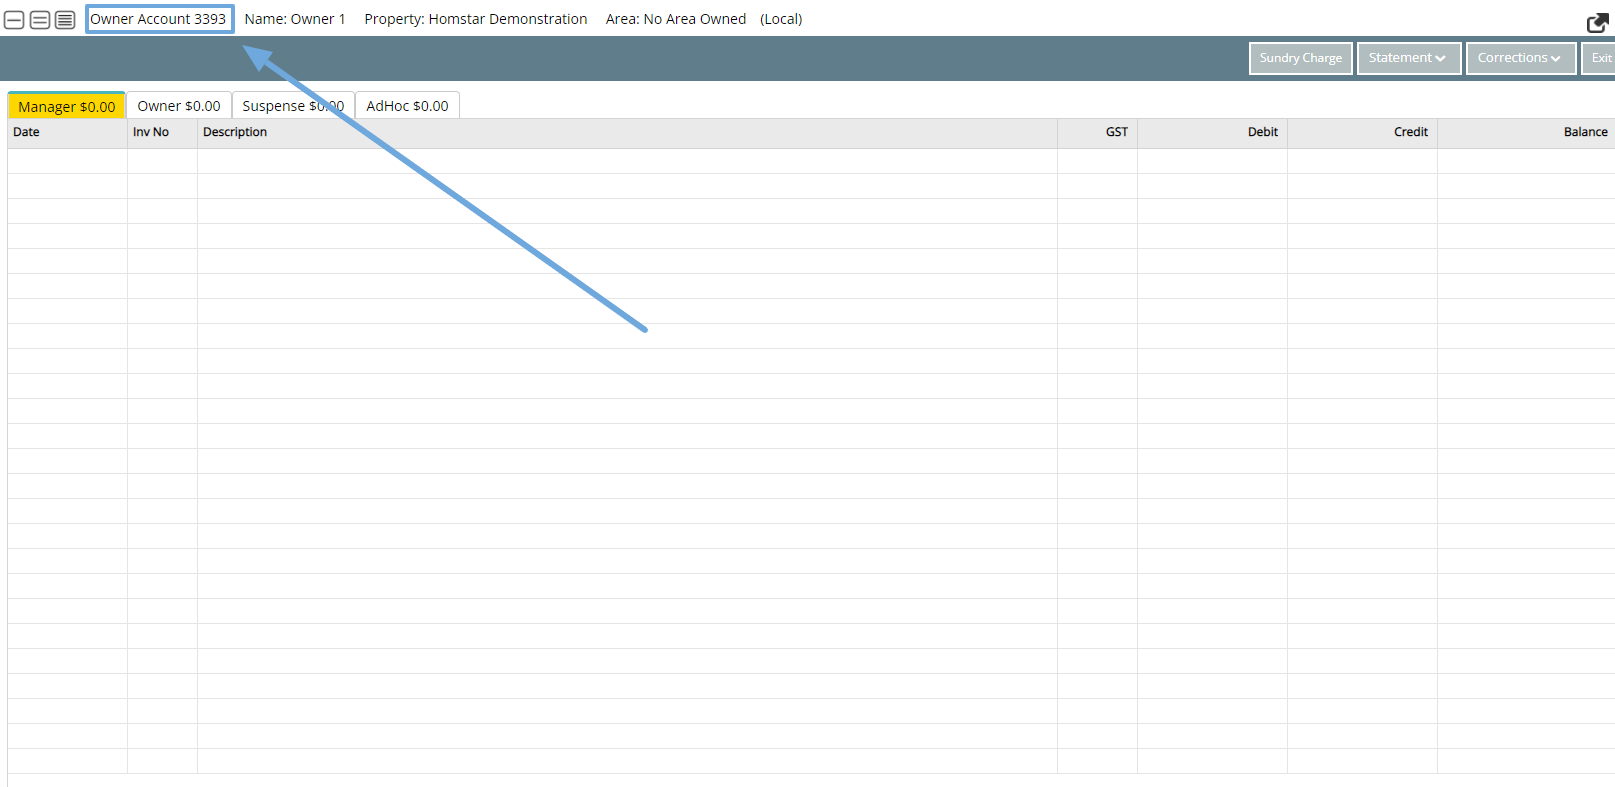The width and height of the screenshot is (1615, 787).
Task: Expand the Statement dropdown
Action: point(1408,58)
